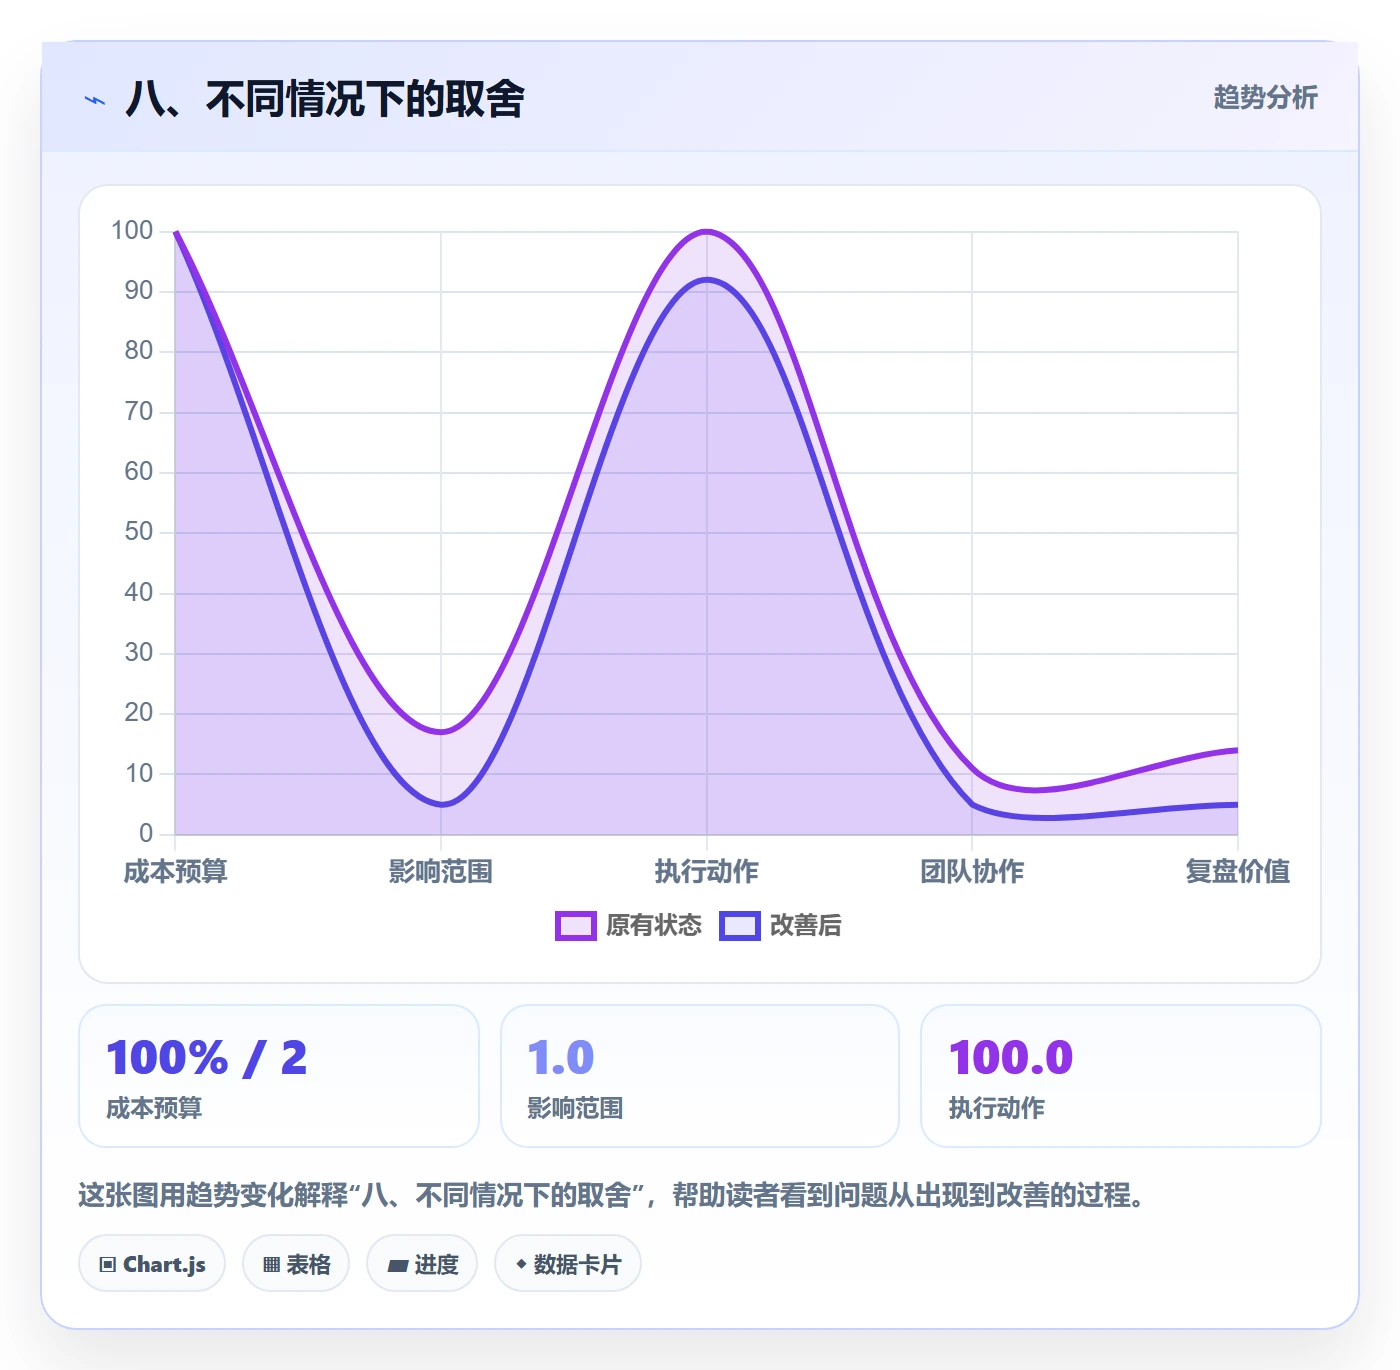
Task: Open the 100.0 执行动作 card
Action: pyautogui.click(x=1121, y=1076)
